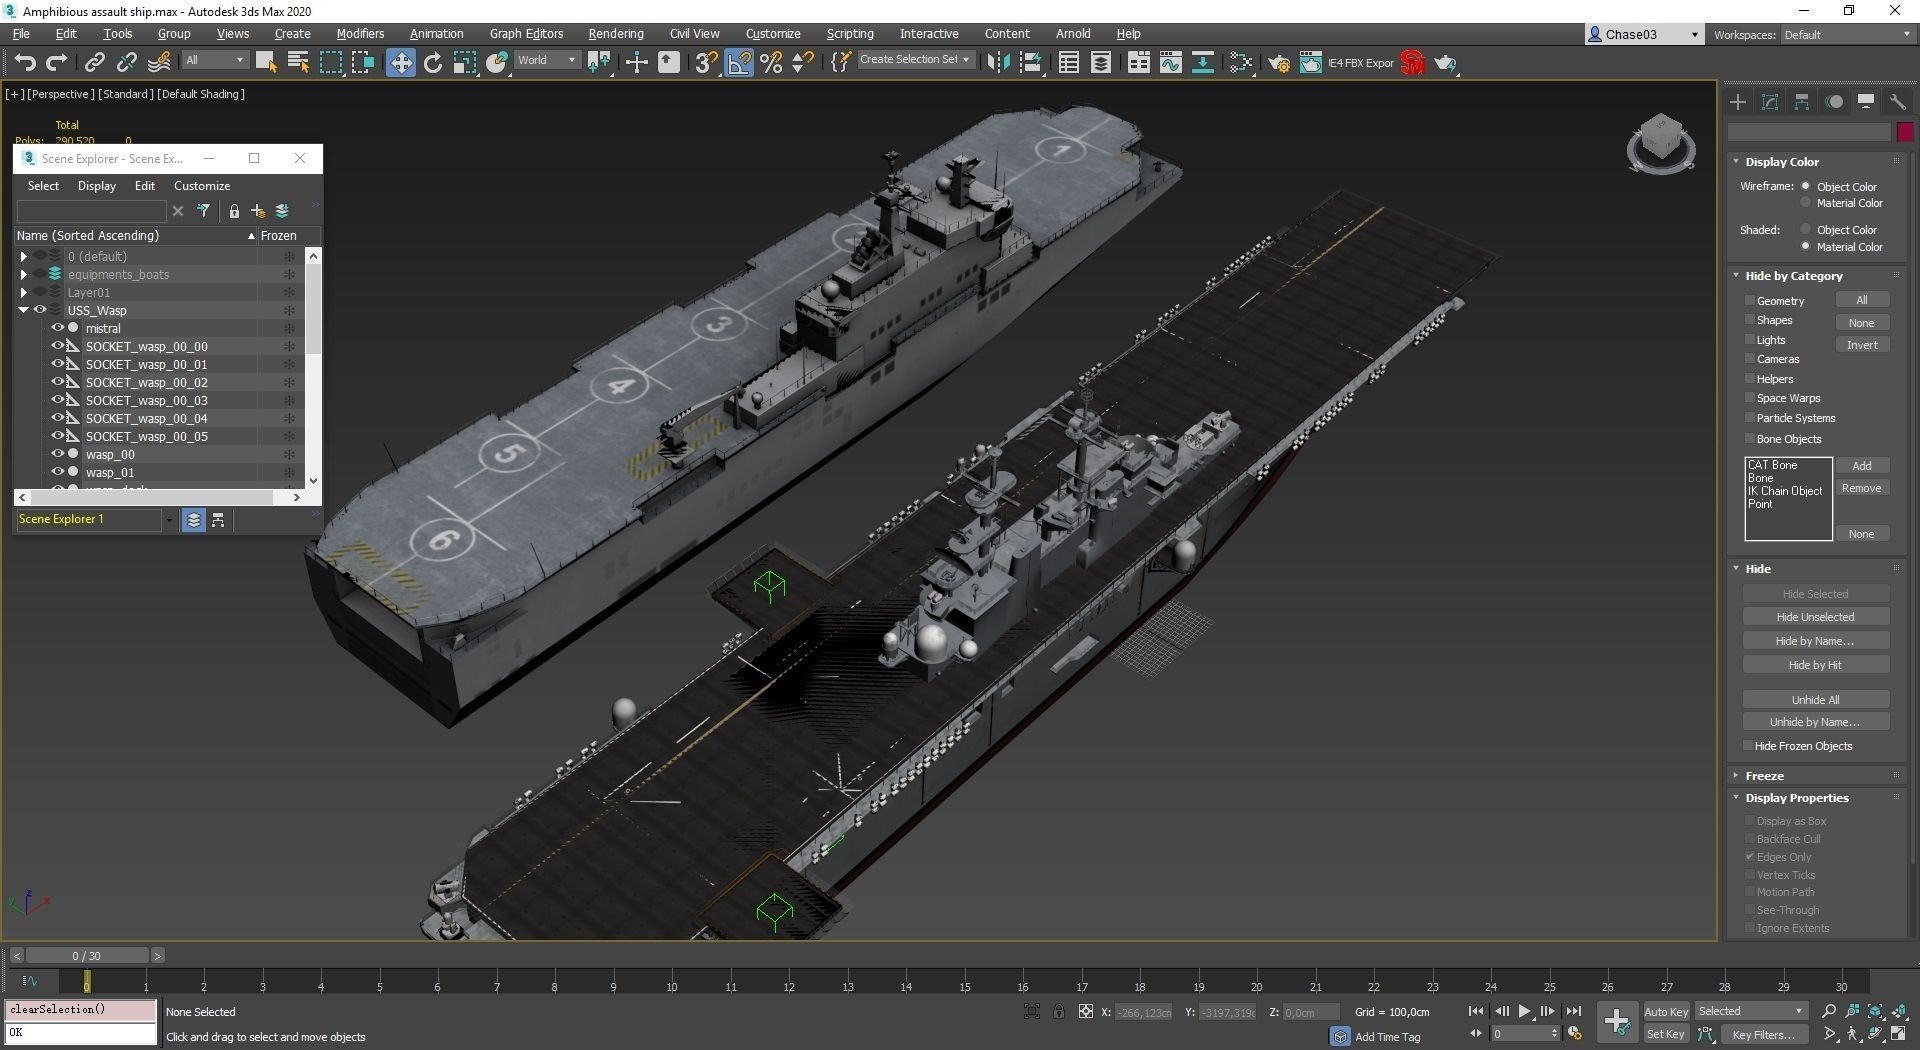This screenshot has height=1050, width=1920.
Task: Check the Lights hide category box
Action: click(1750, 340)
